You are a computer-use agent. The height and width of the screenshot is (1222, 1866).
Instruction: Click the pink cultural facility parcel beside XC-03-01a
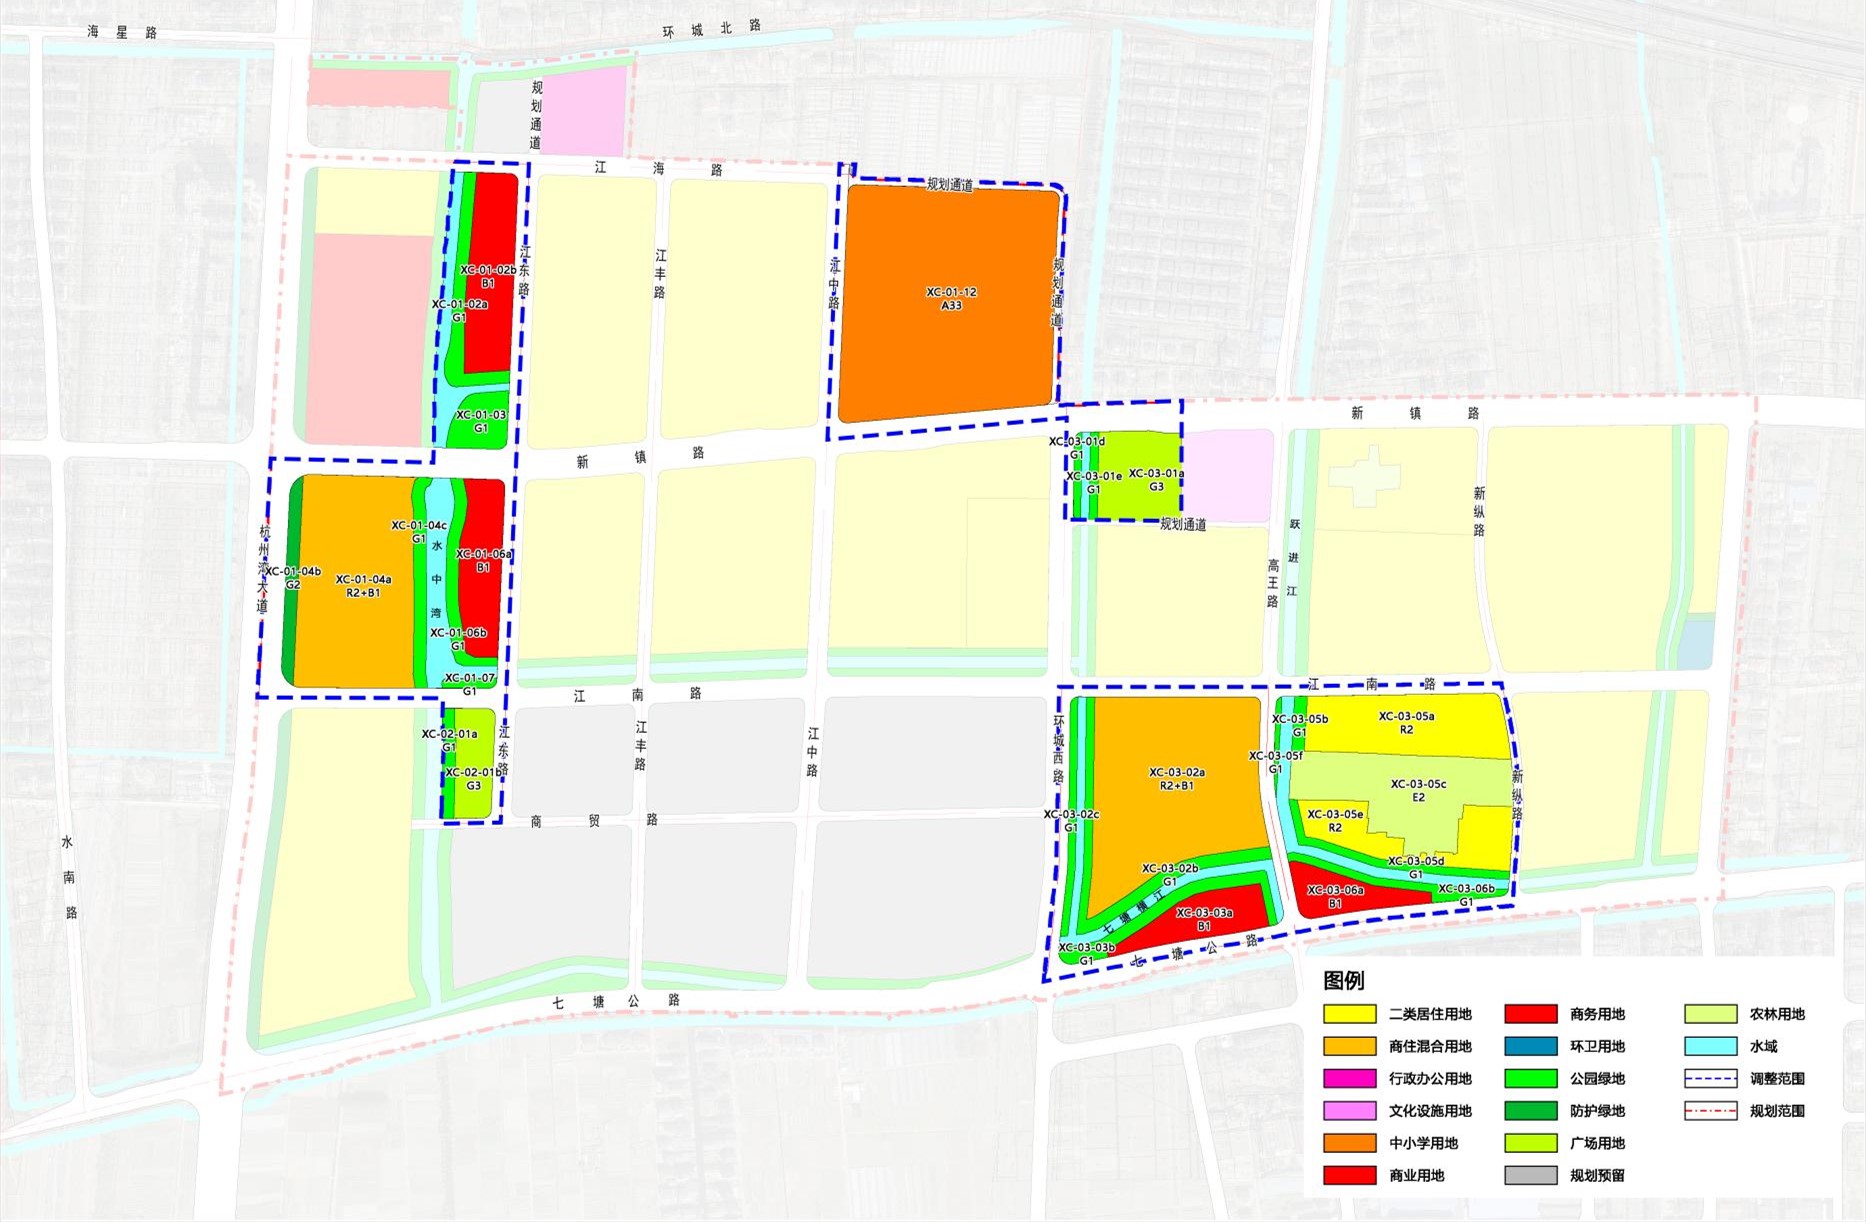tap(1229, 476)
